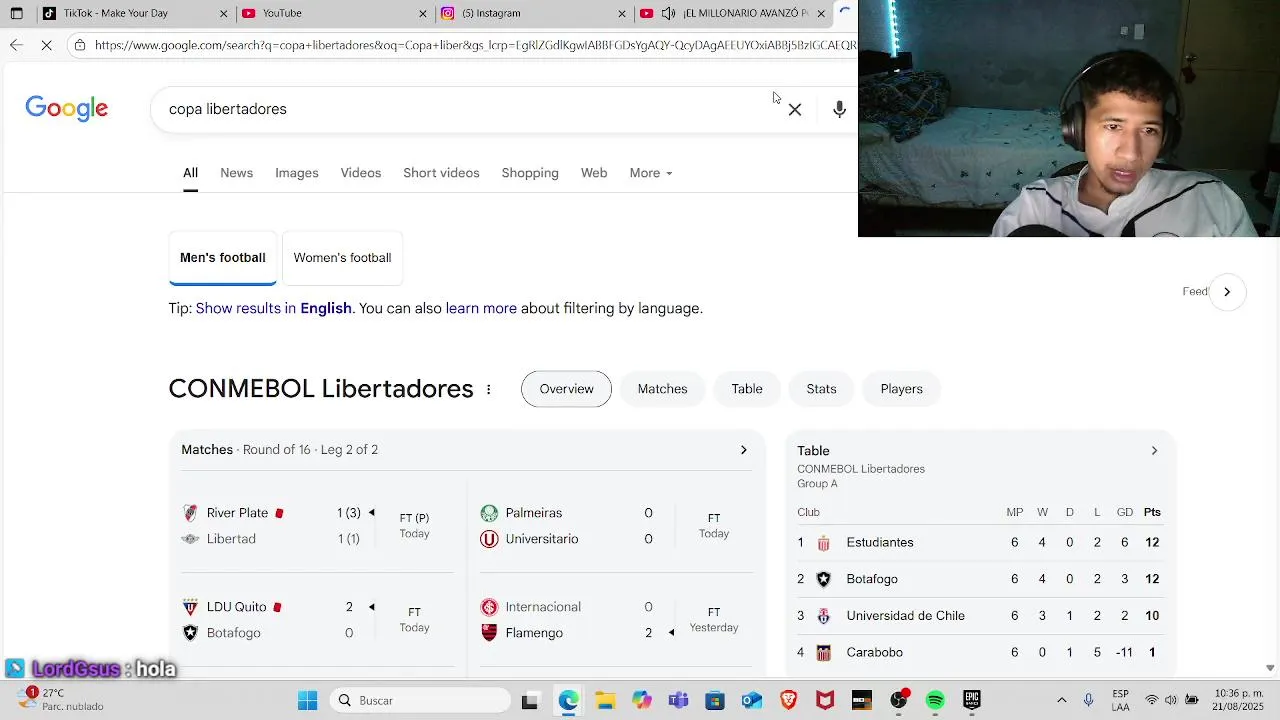The height and width of the screenshot is (720, 1280).
Task: Launch Copilot from the taskbar
Action: (x=642, y=700)
